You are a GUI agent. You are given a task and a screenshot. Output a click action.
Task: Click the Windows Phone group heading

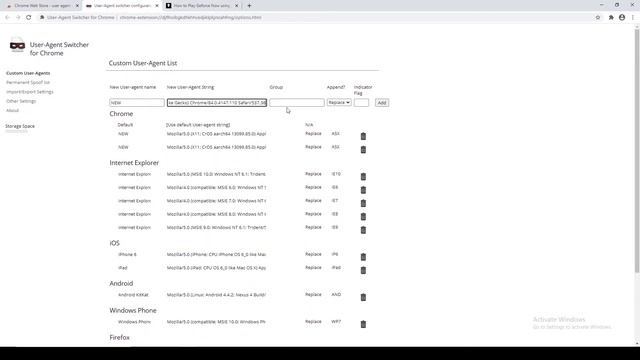point(133,311)
